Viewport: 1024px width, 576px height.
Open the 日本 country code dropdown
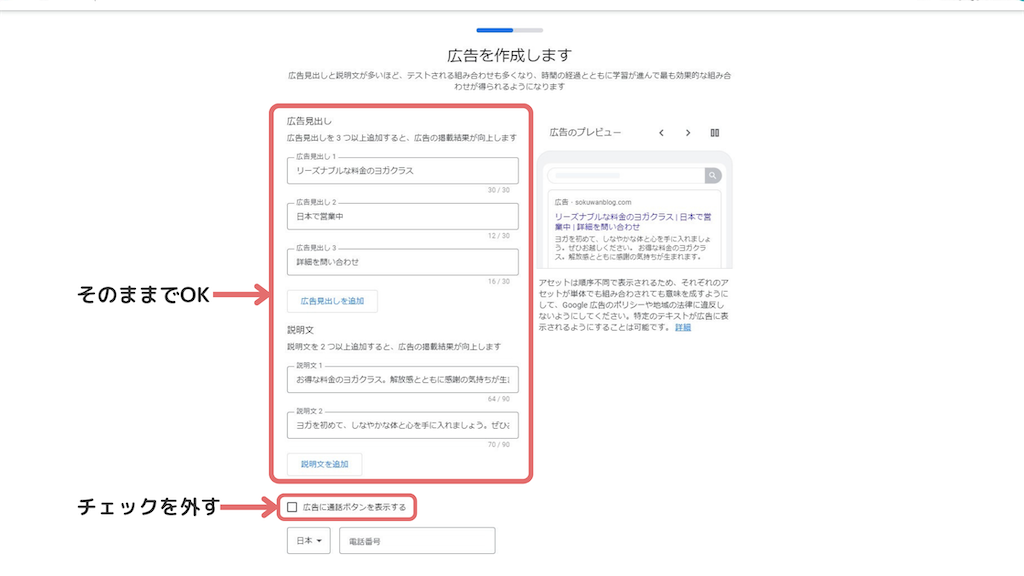tap(309, 541)
